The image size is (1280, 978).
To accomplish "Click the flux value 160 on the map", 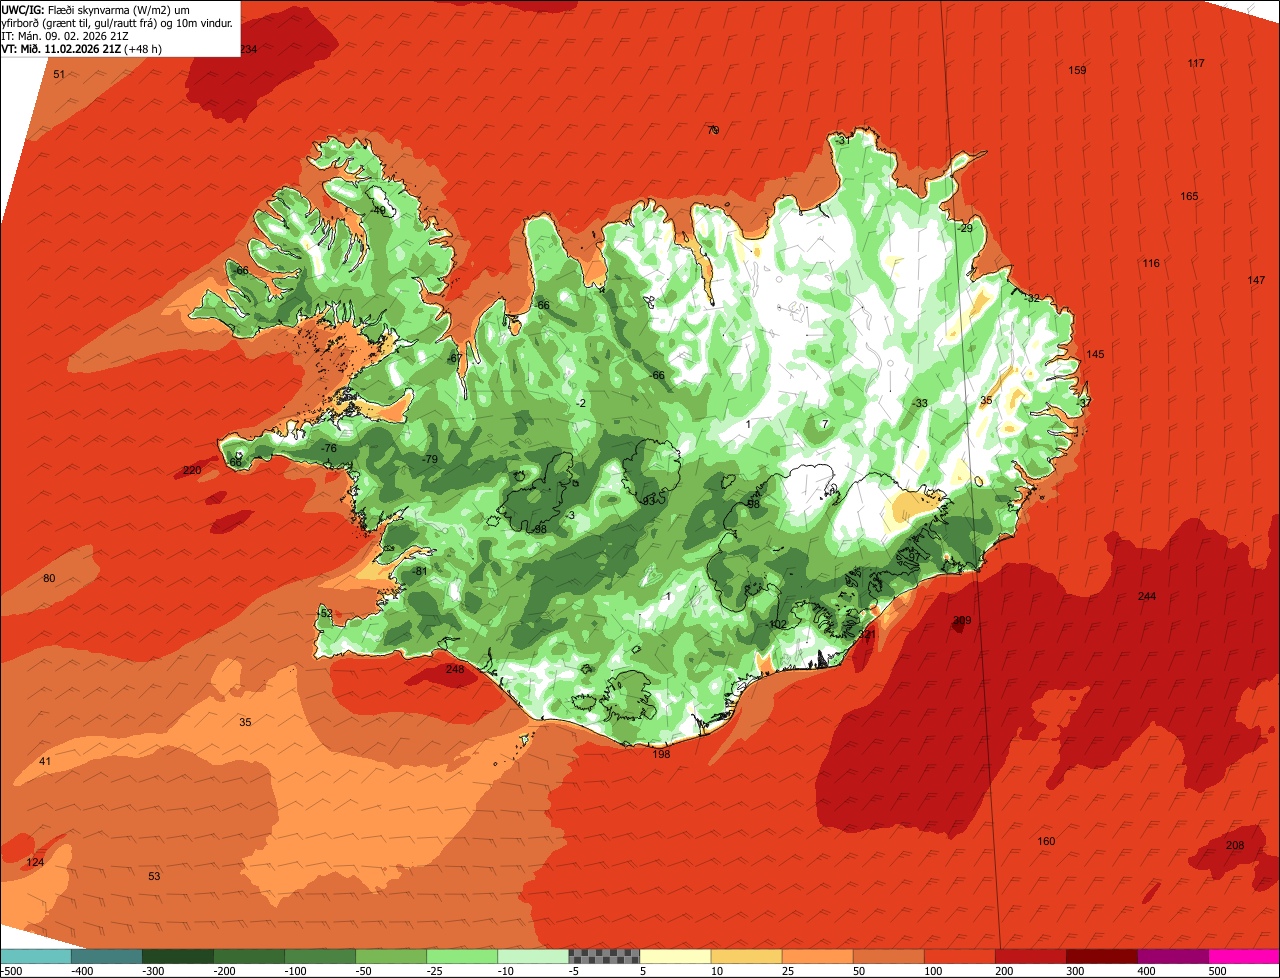I will (1046, 841).
